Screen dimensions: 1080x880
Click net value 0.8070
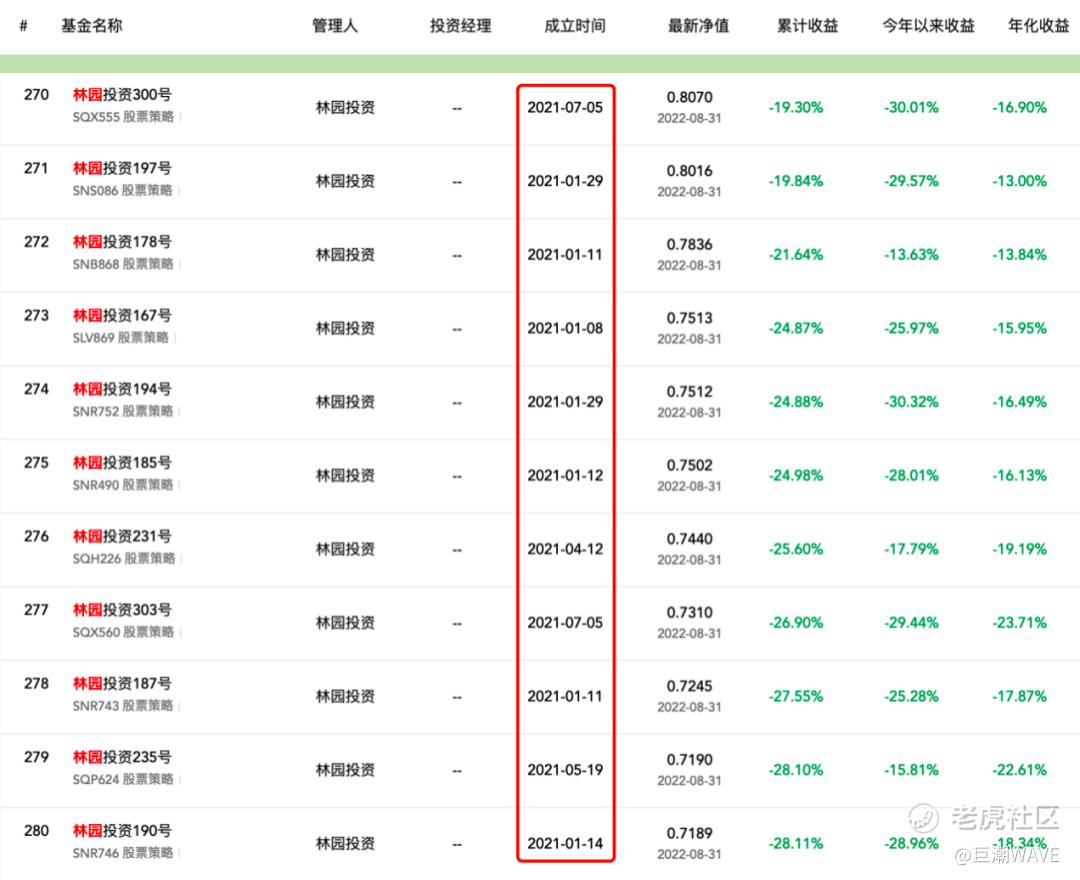click(x=689, y=98)
